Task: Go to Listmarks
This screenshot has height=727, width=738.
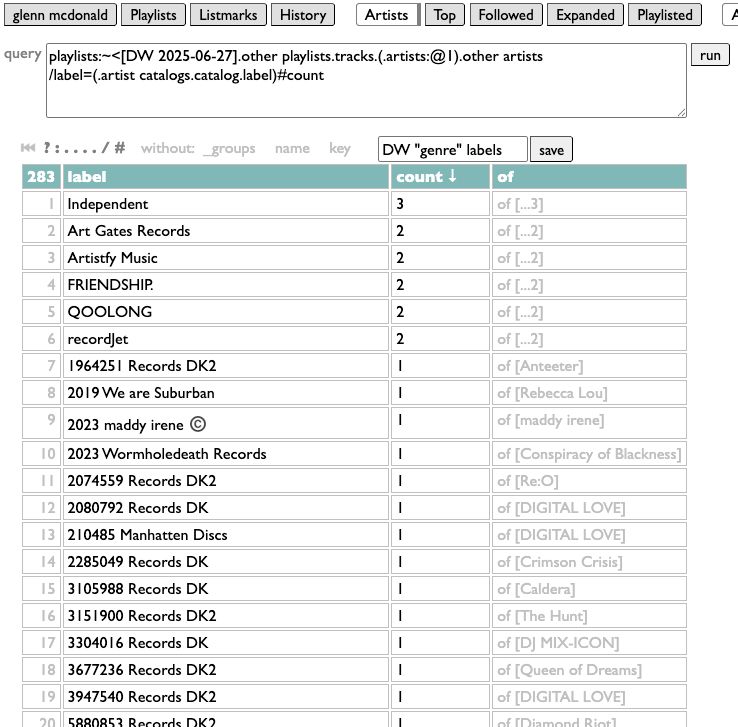Action: coord(228,15)
